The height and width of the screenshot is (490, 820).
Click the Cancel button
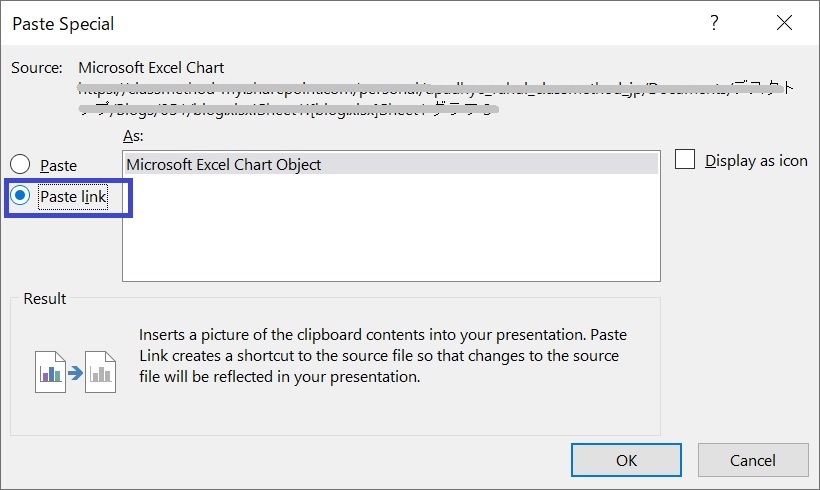click(753, 460)
